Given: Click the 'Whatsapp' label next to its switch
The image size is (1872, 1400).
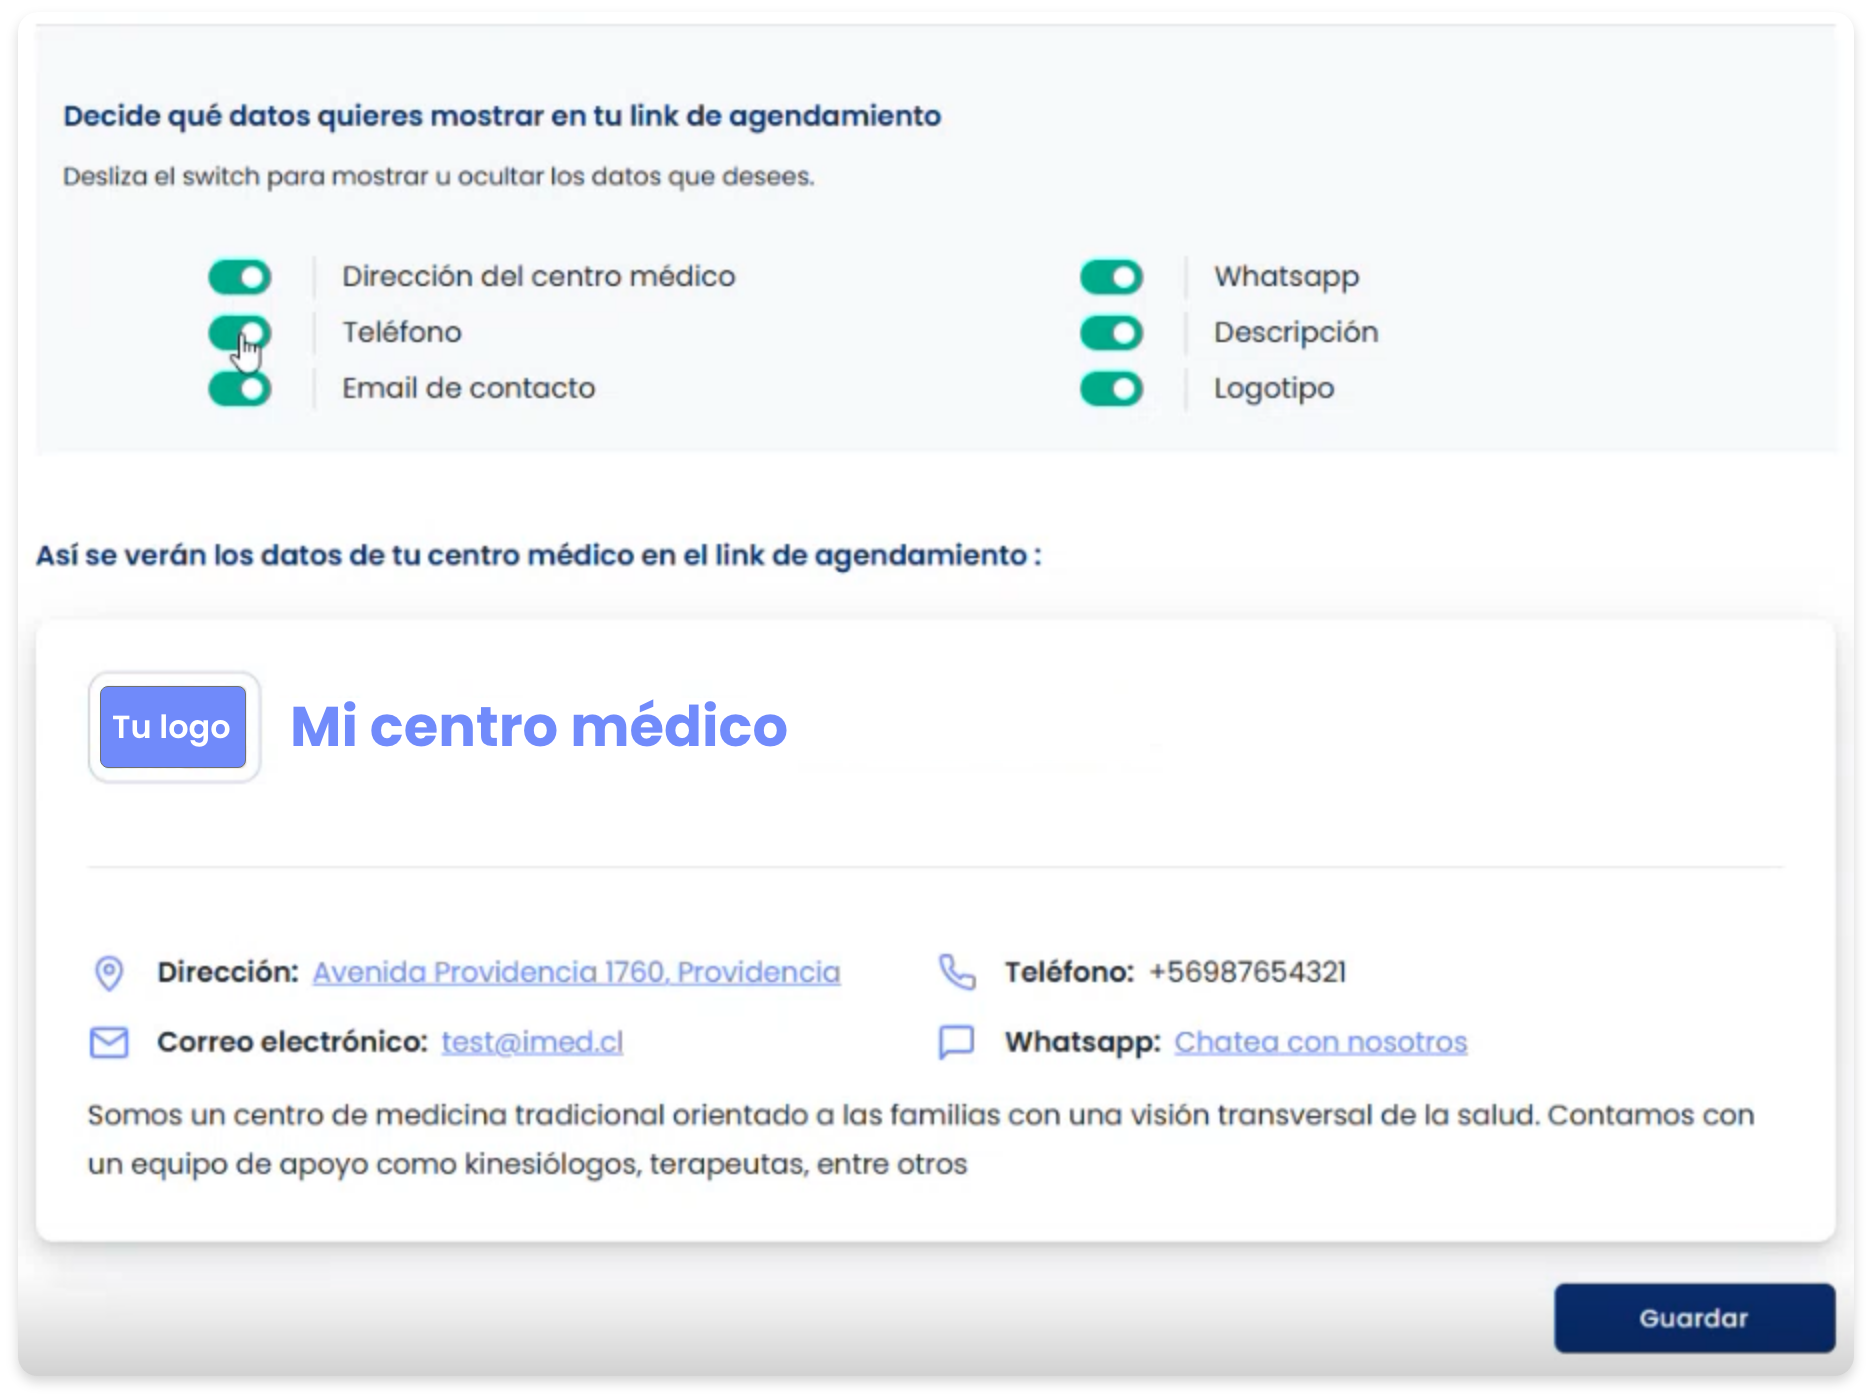Looking at the screenshot, I should [1286, 277].
